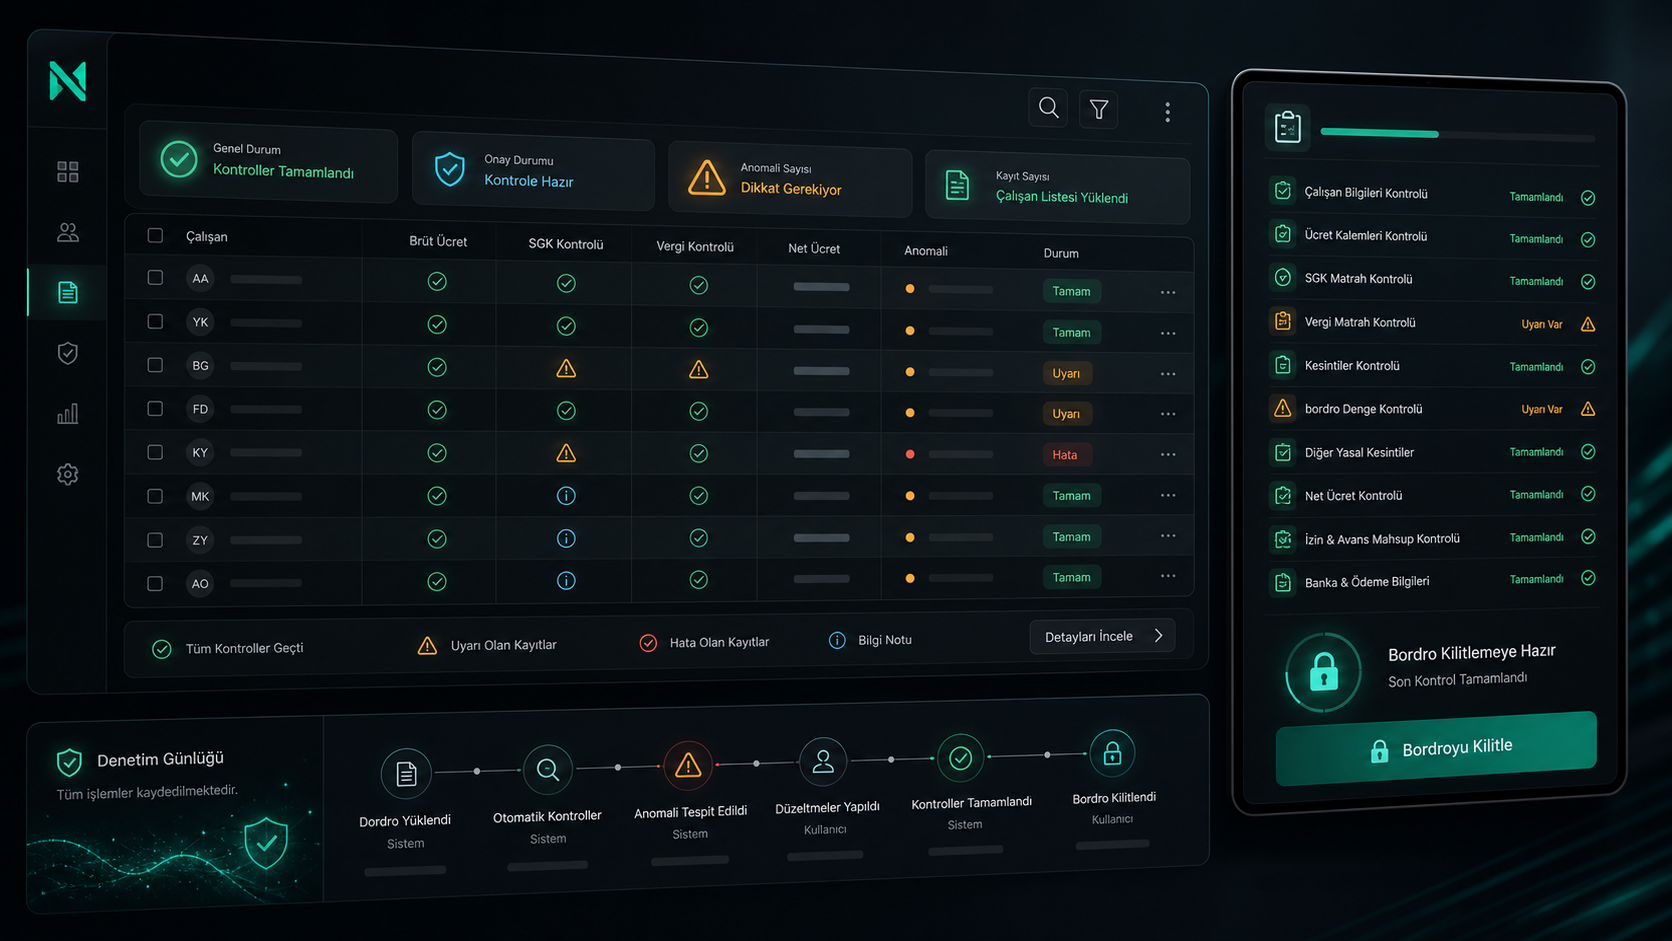
Task: Open the vertical three-dot menu in the header
Action: 1167,112
